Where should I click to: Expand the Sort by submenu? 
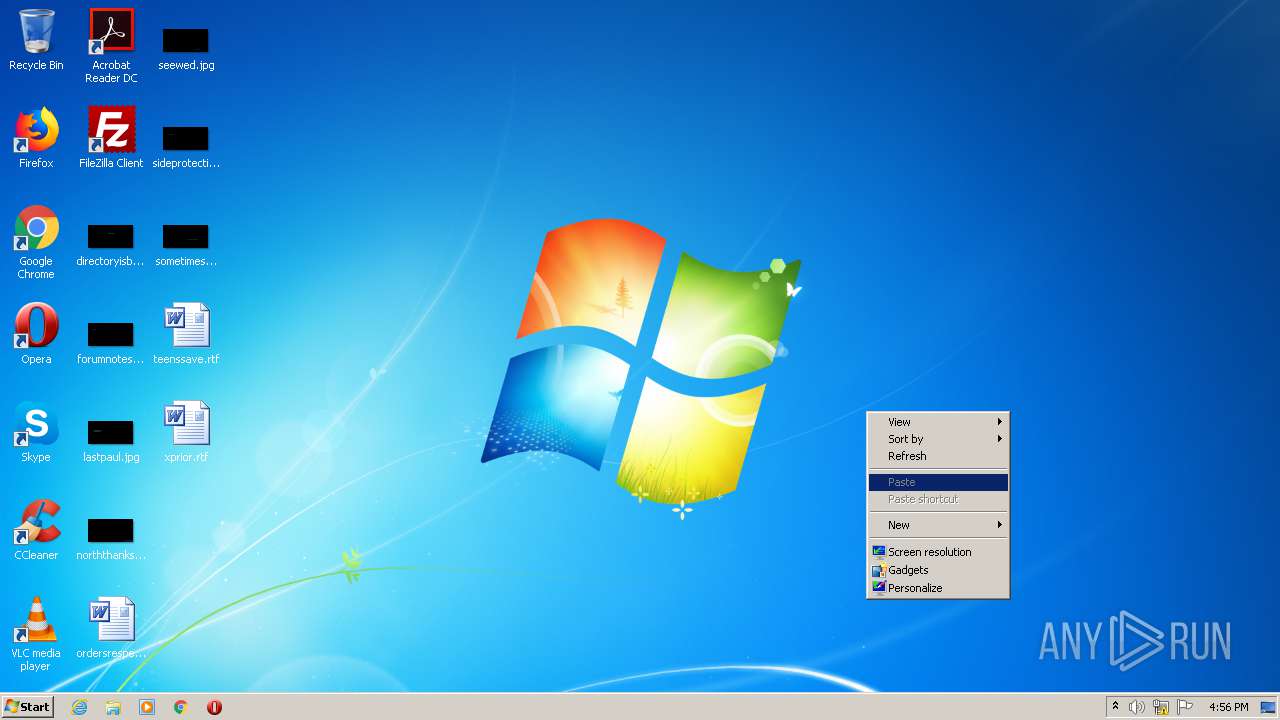[938, 439]
